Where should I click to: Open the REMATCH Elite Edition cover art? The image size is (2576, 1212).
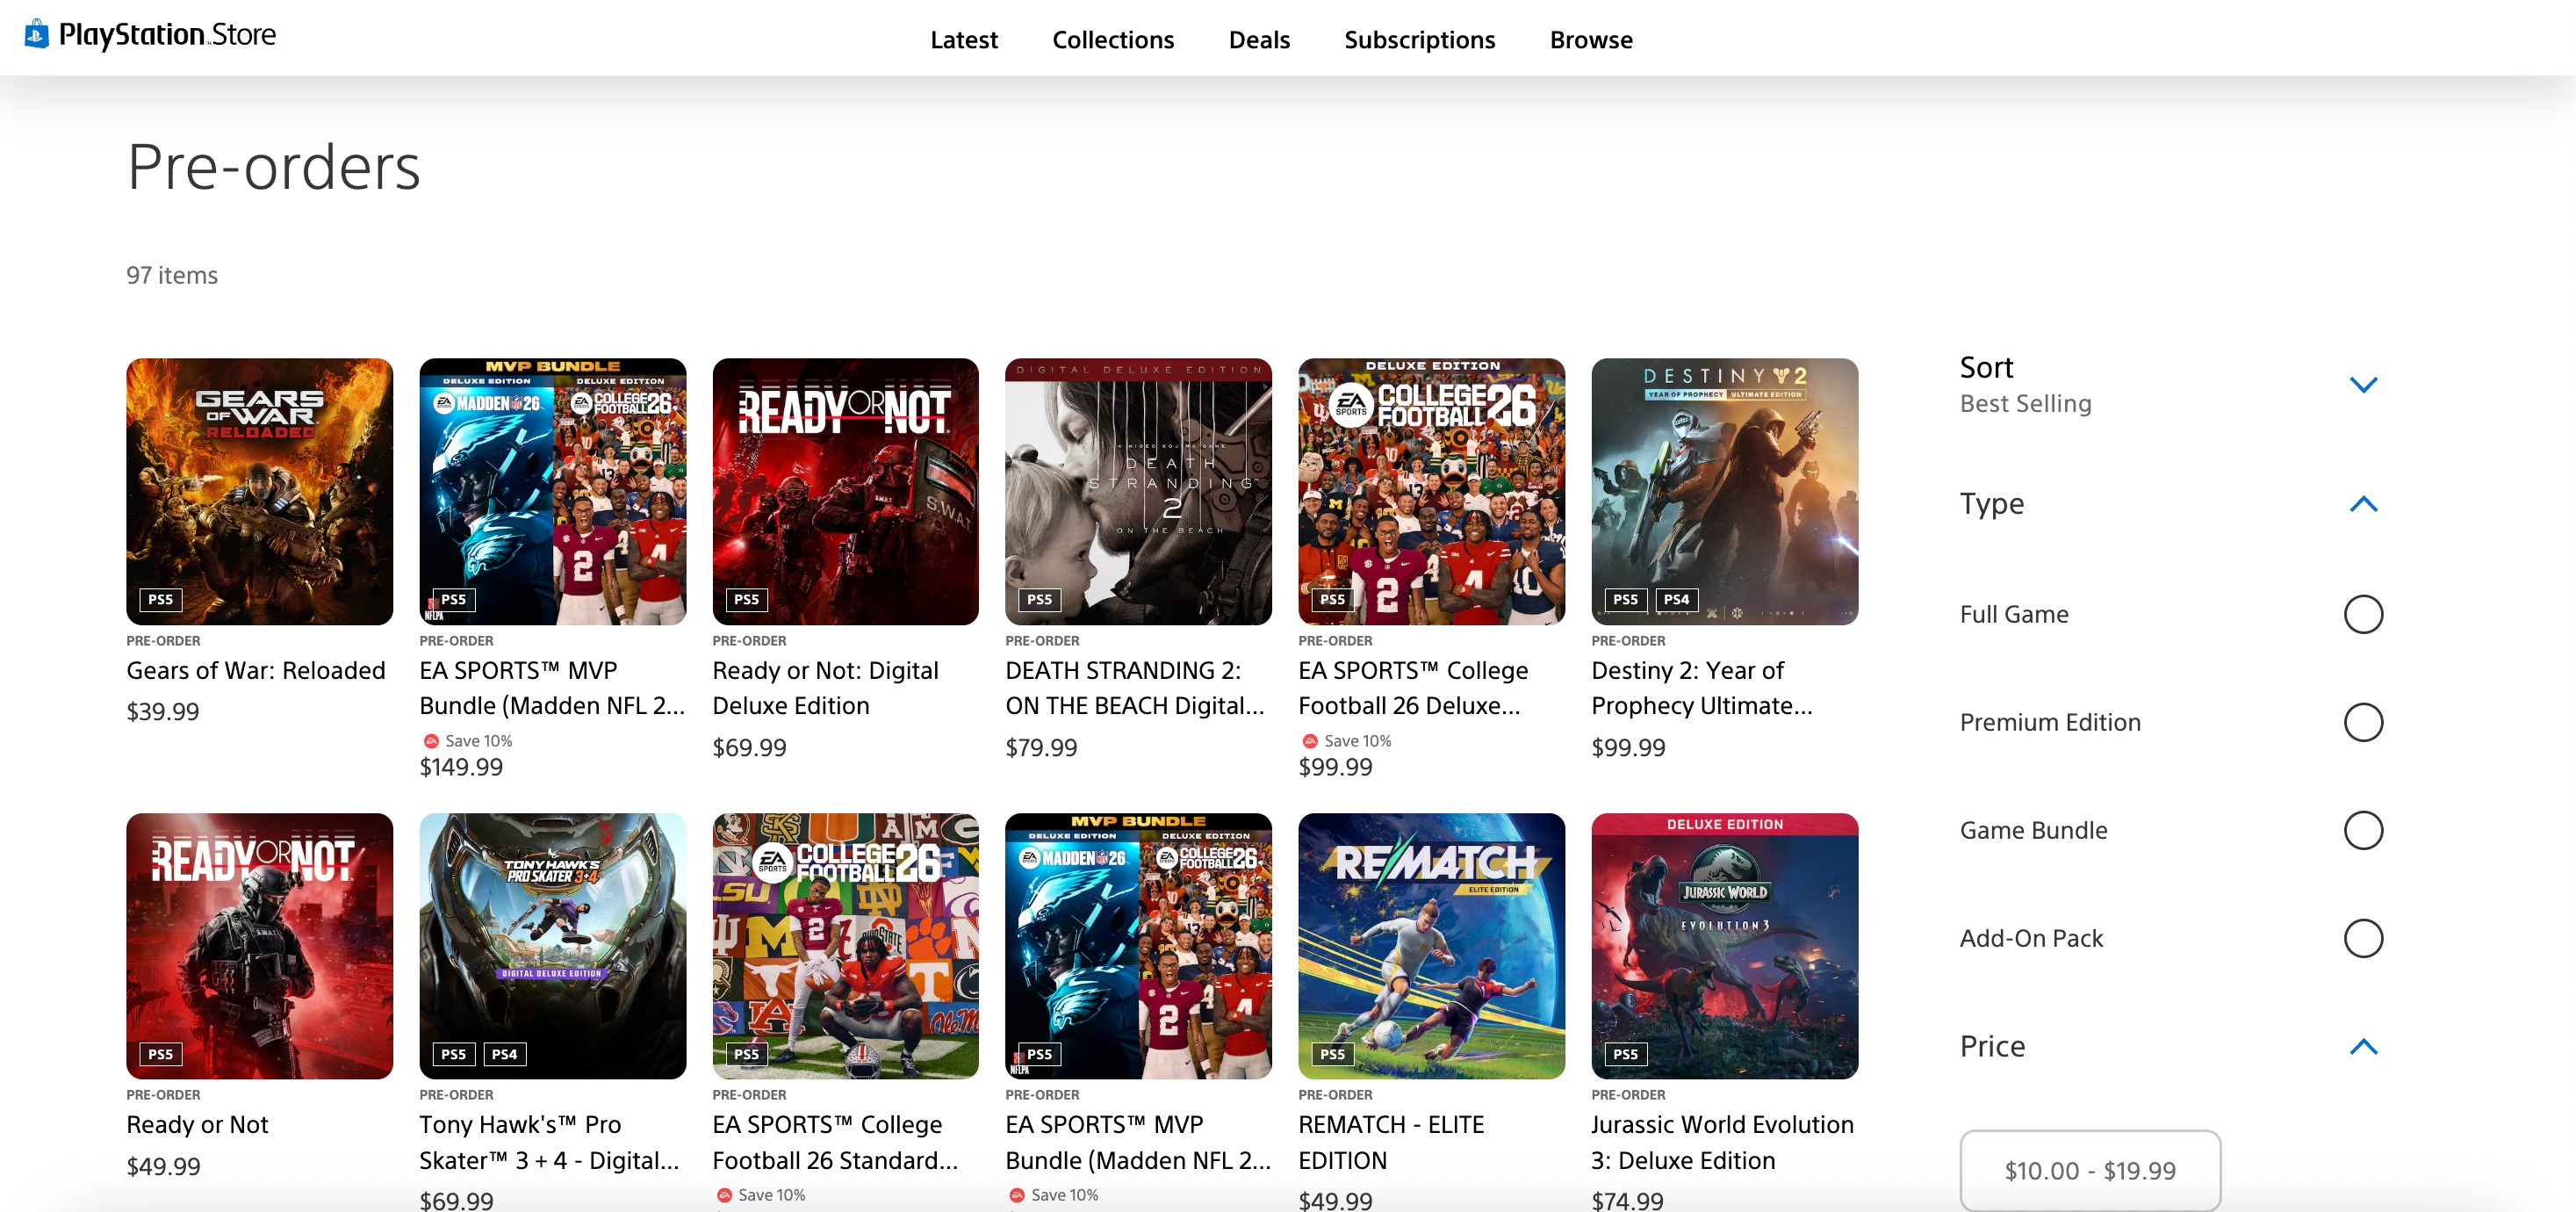(x=1431, y=945)
